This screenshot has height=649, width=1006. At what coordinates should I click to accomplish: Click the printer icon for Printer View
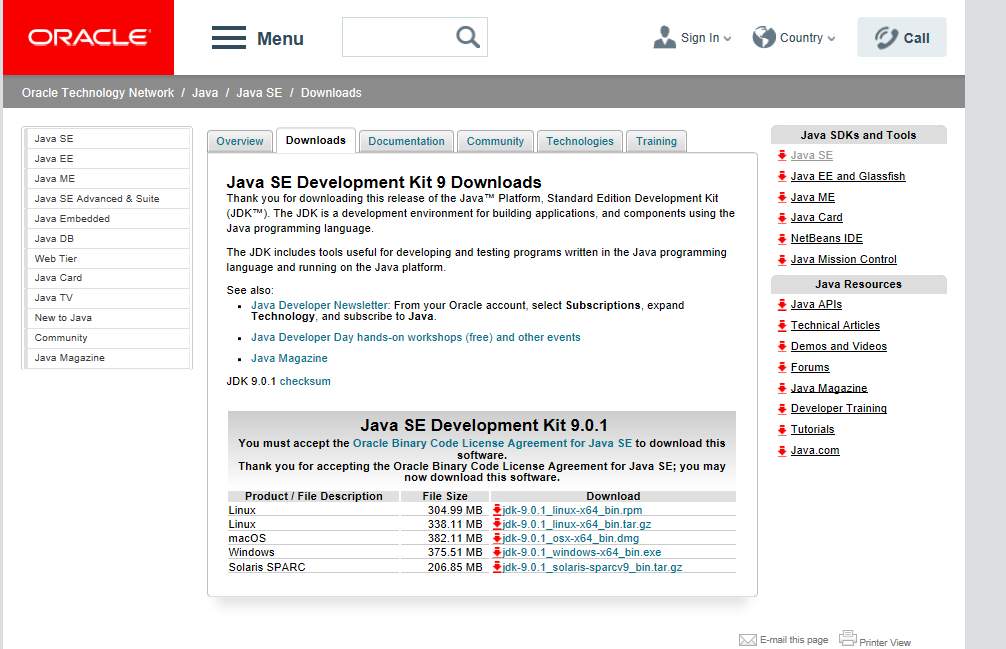pos(848,637)
